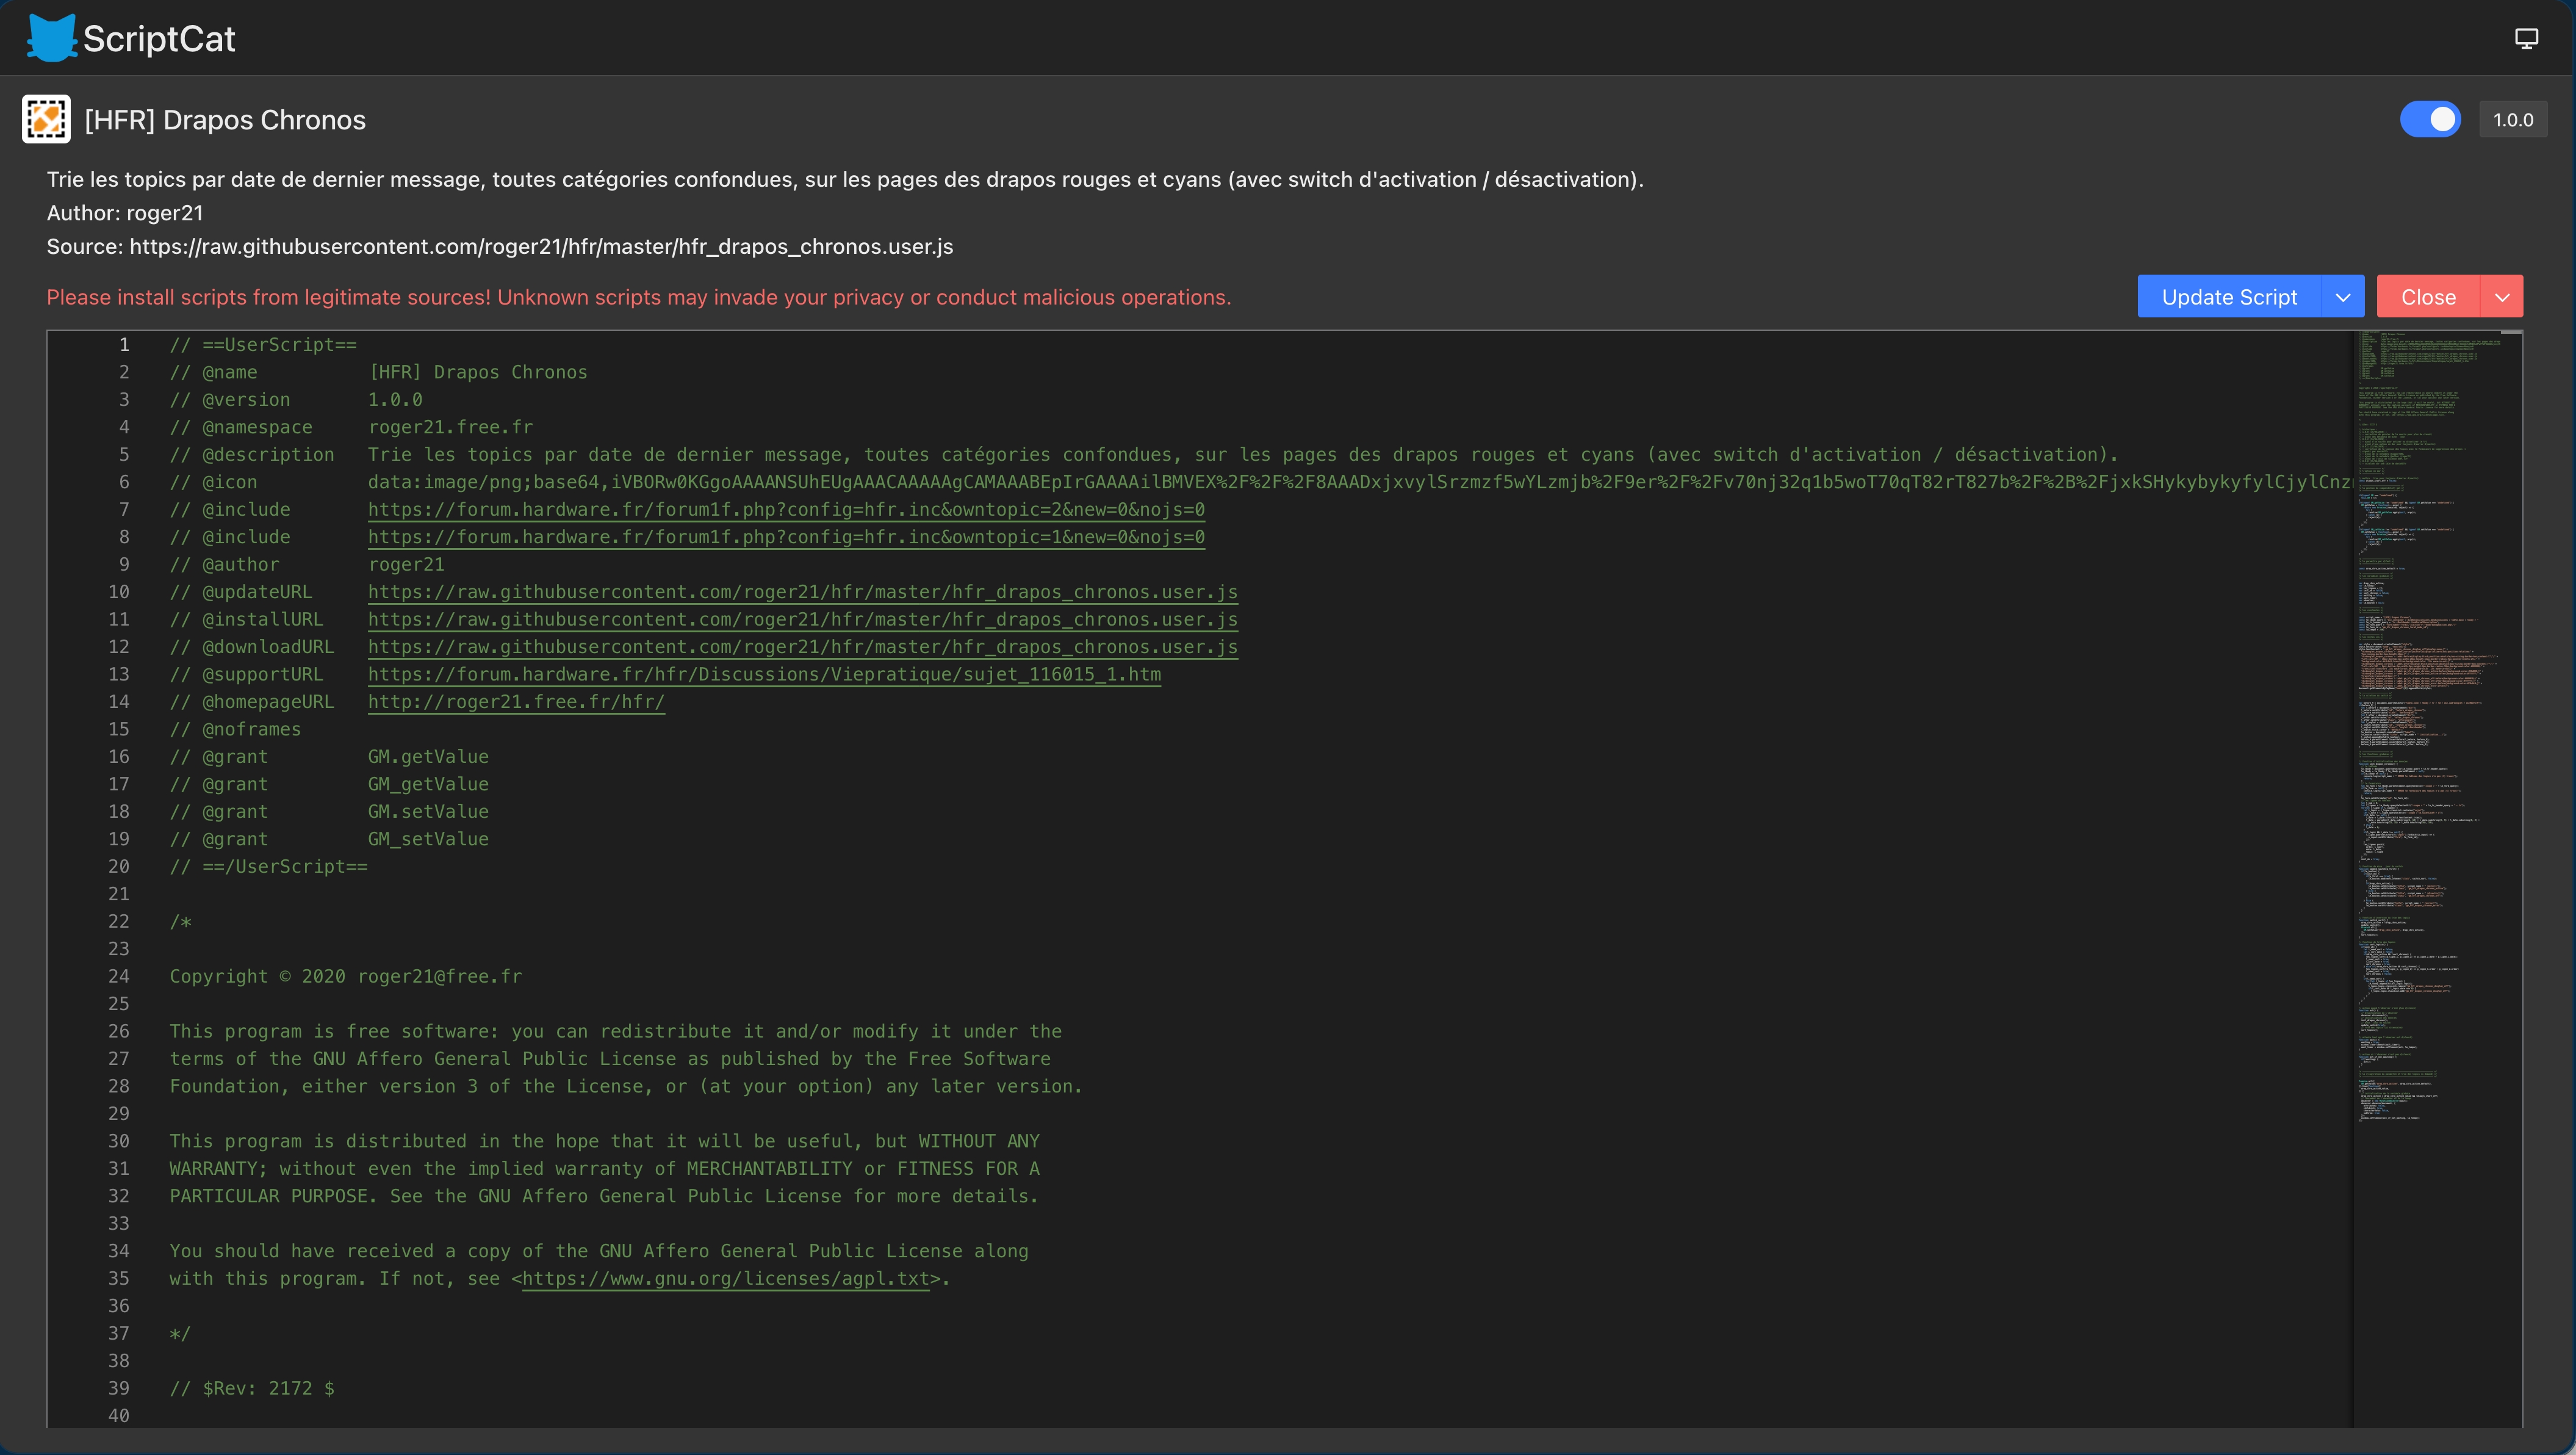Click the 1.0.0 version tag

(x=2513, y=119)
